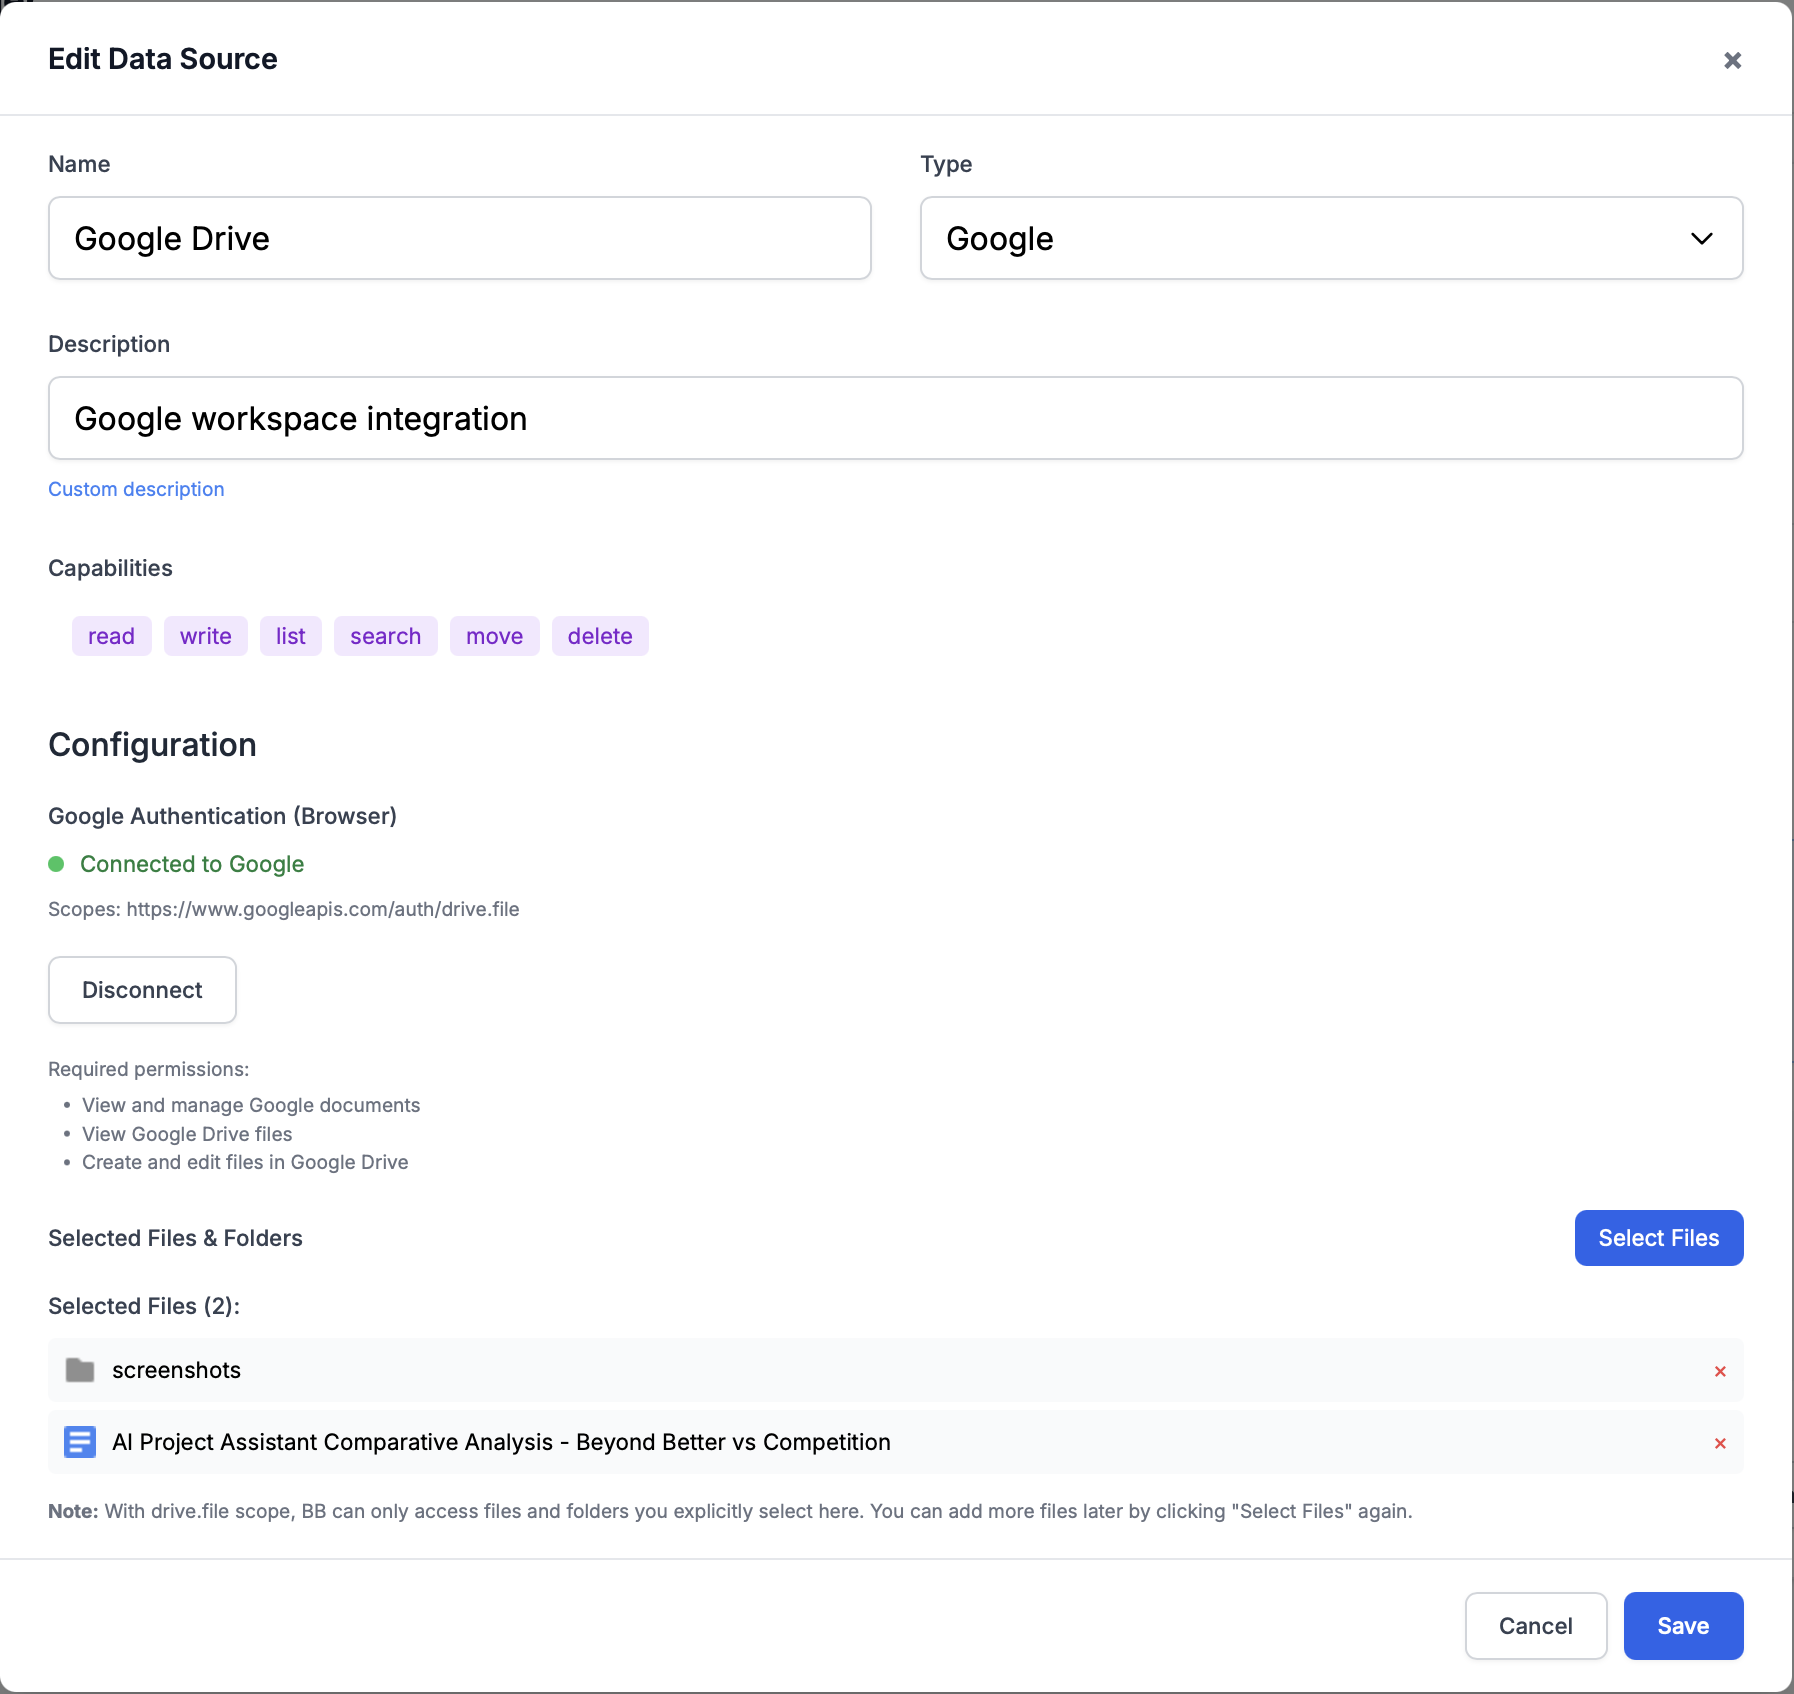
Task: Click the list capability tag
Action: point(290,636)
